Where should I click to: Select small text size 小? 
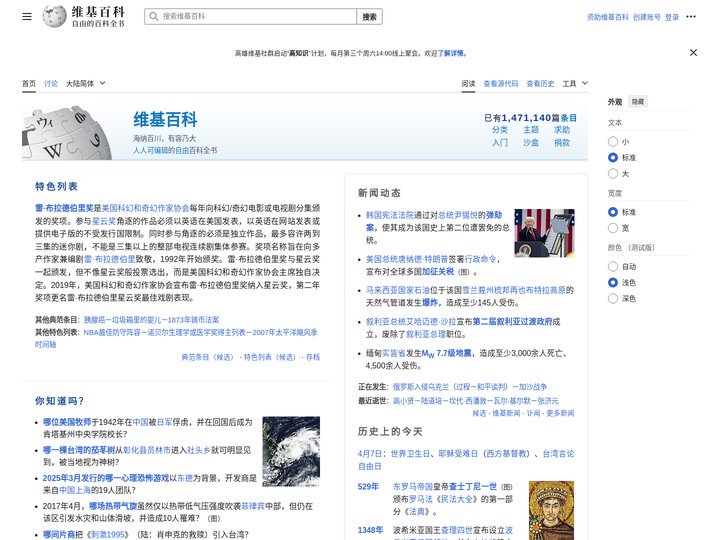(613, 141)
